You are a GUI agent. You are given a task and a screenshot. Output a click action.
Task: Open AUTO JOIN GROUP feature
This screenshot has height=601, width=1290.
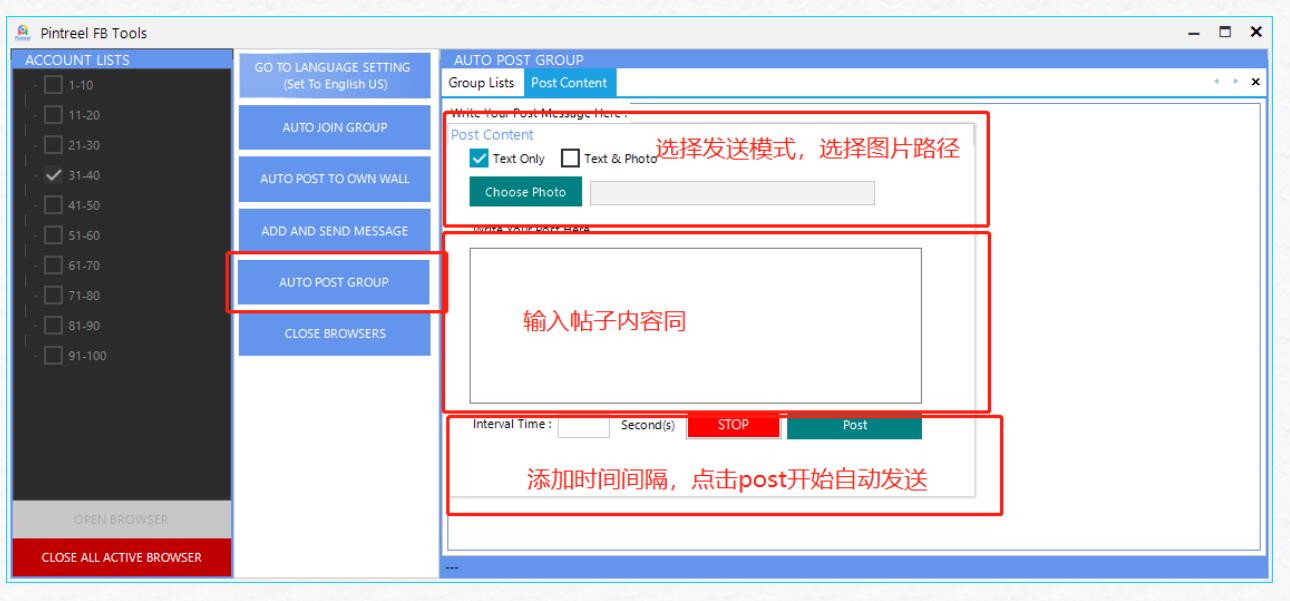pos(335,127)
